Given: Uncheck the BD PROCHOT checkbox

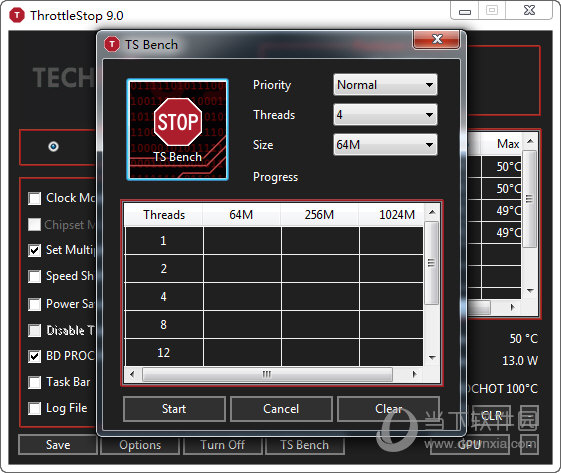Looking at the screenshot, I should (35, 356).
